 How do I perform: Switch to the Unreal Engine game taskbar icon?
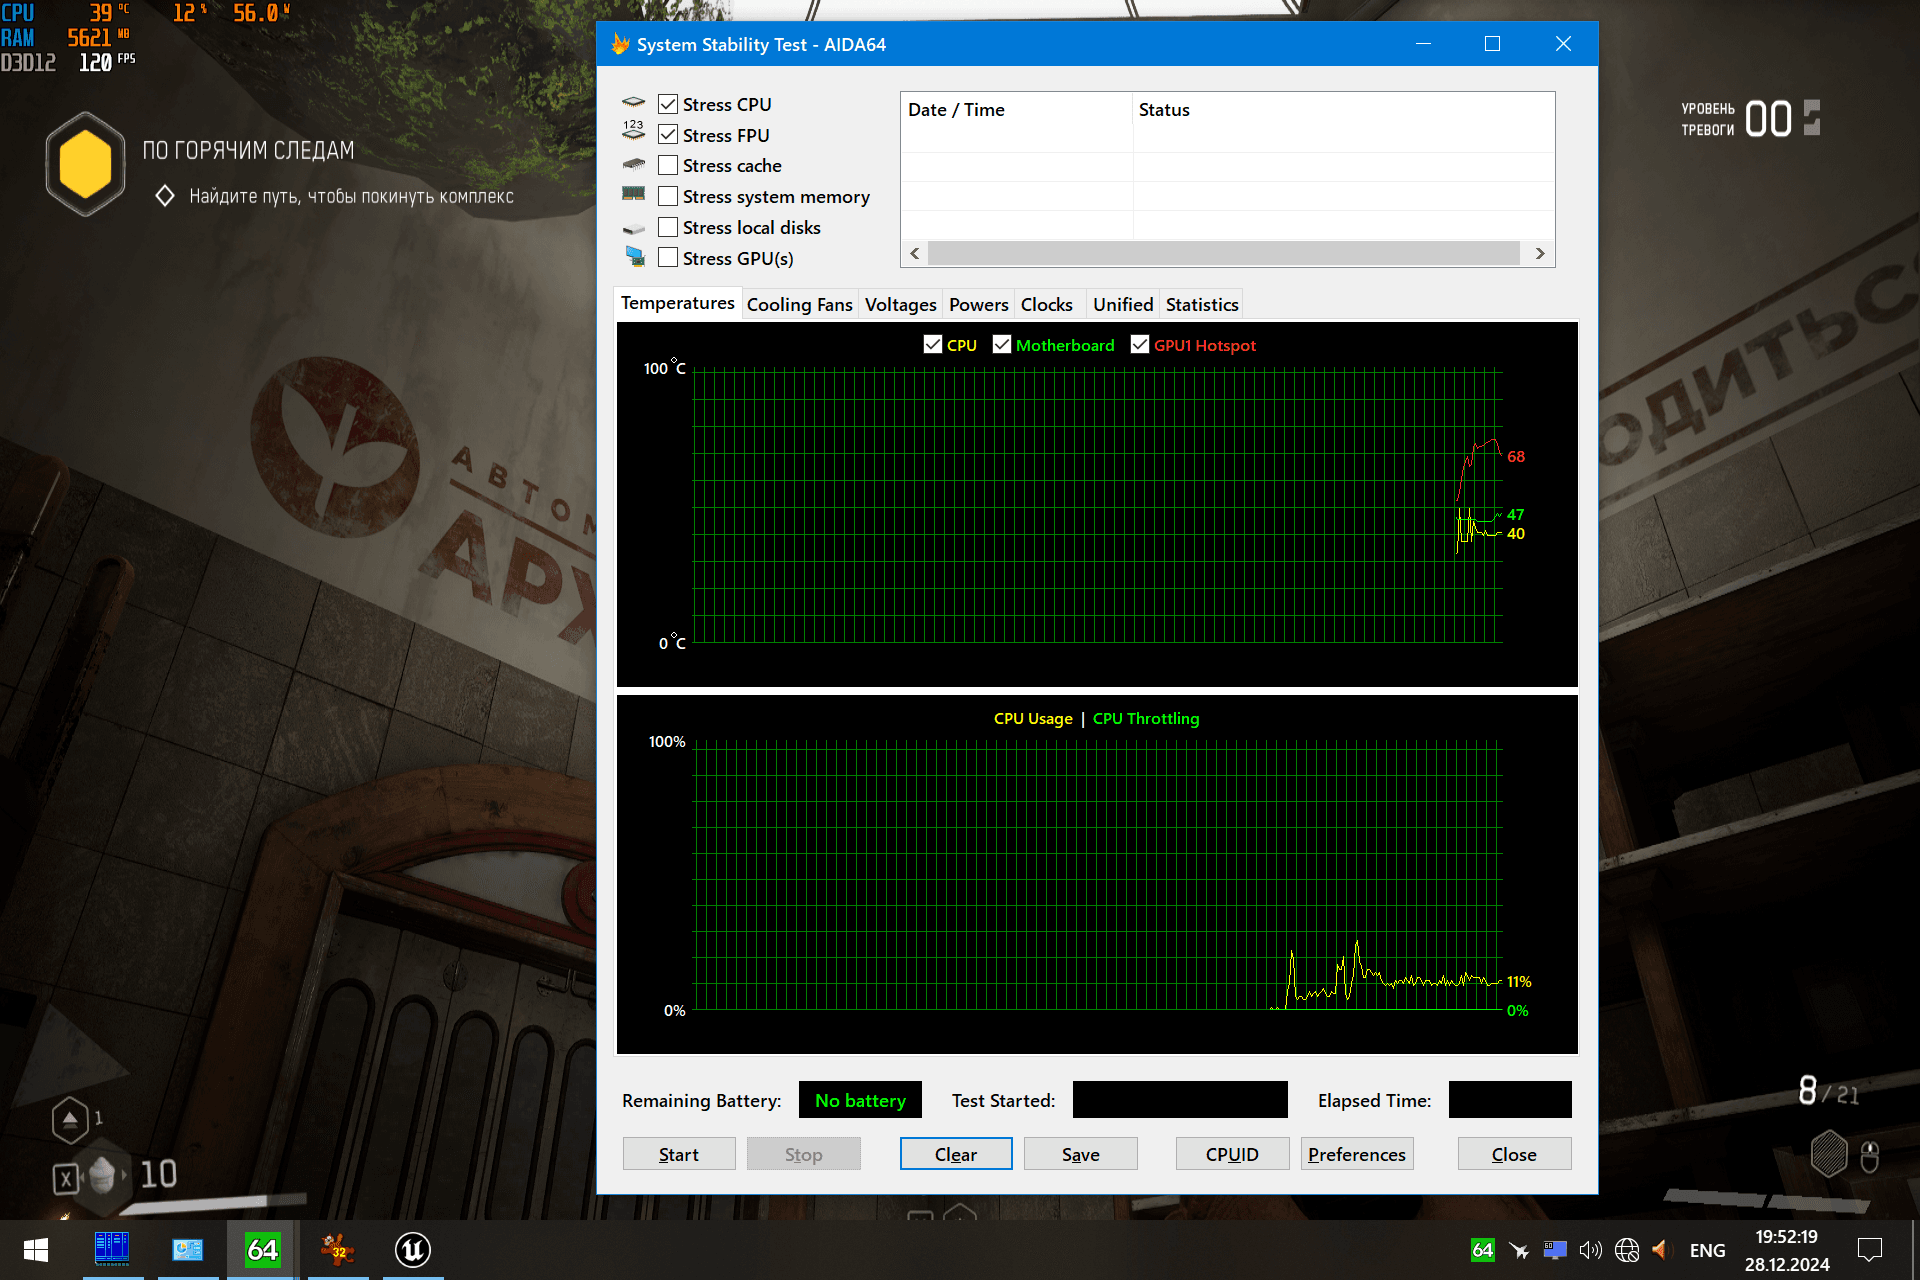413,1250
